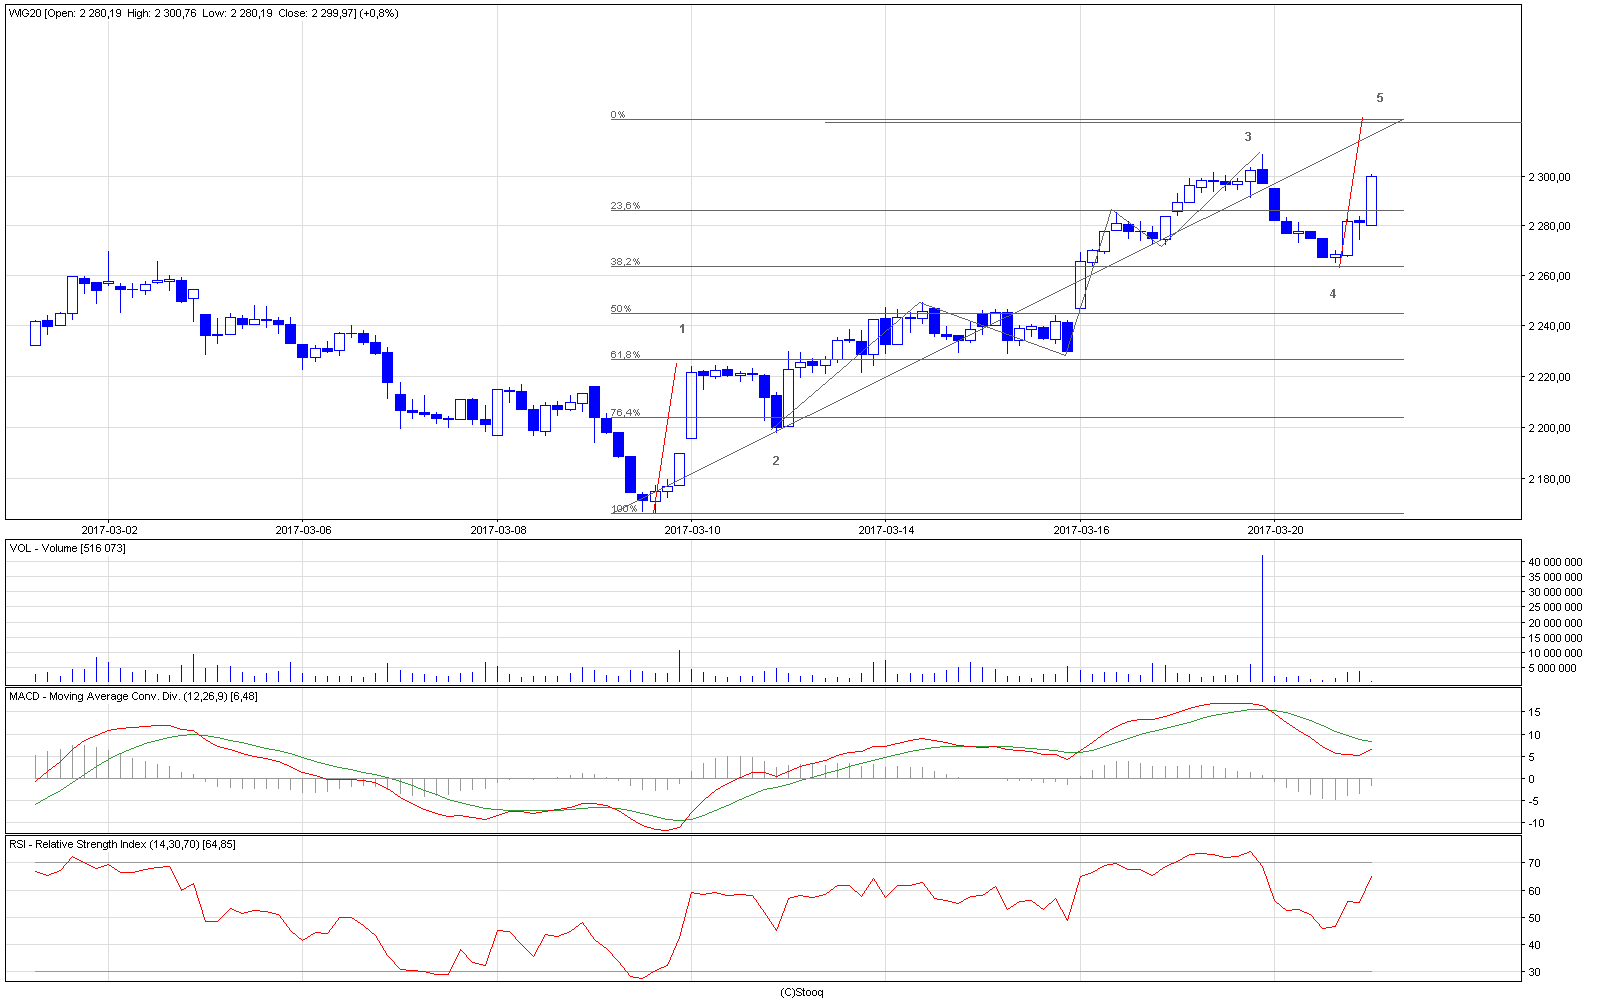The height and width of the screenshot is (1000, 1600).
Task: Click the tallest volume spike bar
Action: (1262, 618)
